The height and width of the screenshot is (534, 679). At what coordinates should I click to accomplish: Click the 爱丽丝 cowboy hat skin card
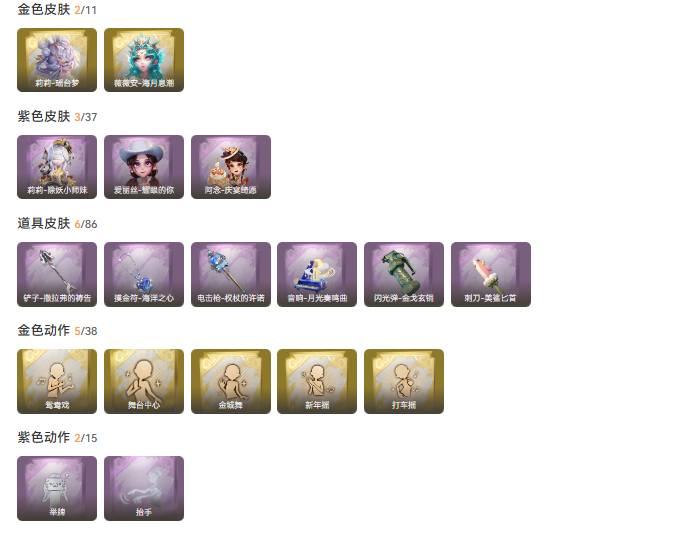point(144,167)
